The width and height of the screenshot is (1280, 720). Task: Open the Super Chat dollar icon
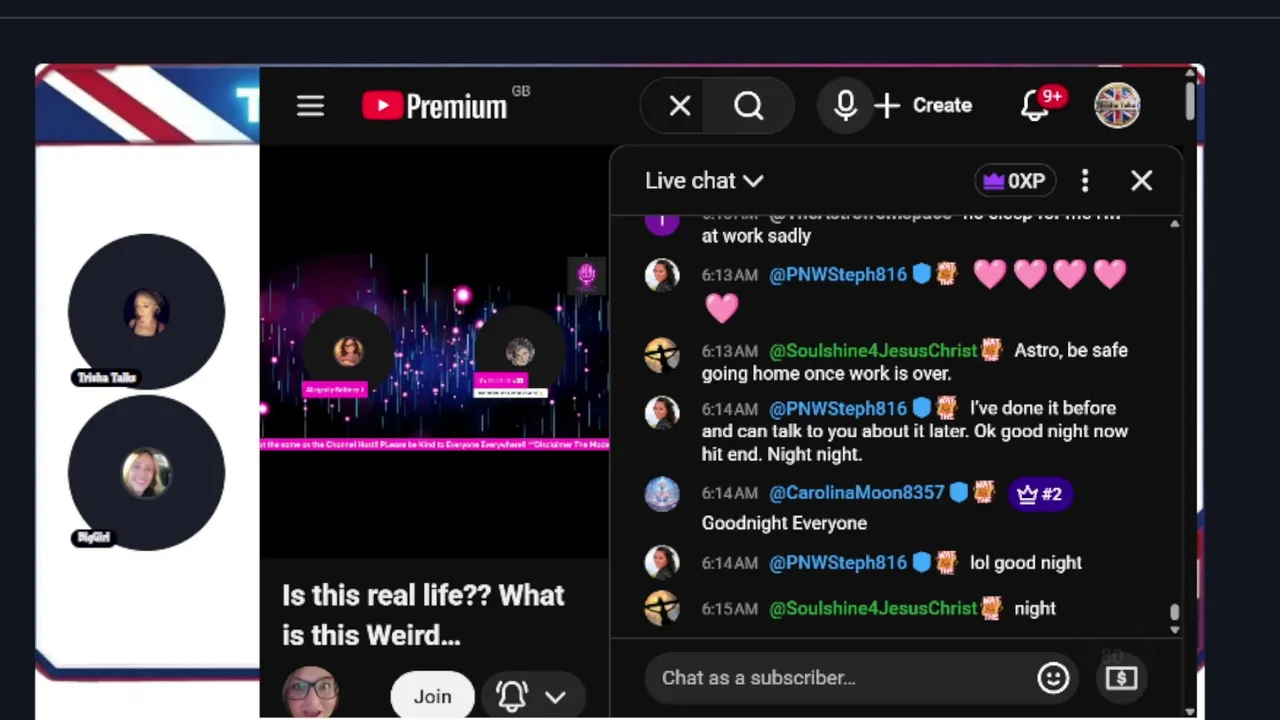pos(1121,678)
